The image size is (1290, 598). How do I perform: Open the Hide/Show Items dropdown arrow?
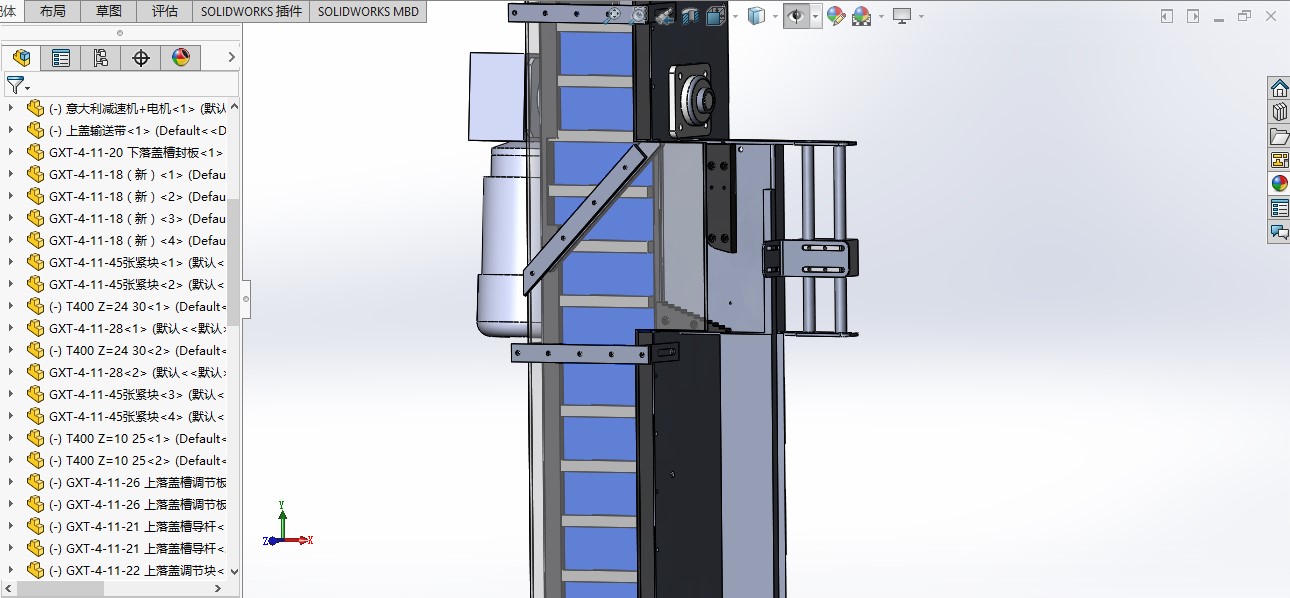point(816,16)
